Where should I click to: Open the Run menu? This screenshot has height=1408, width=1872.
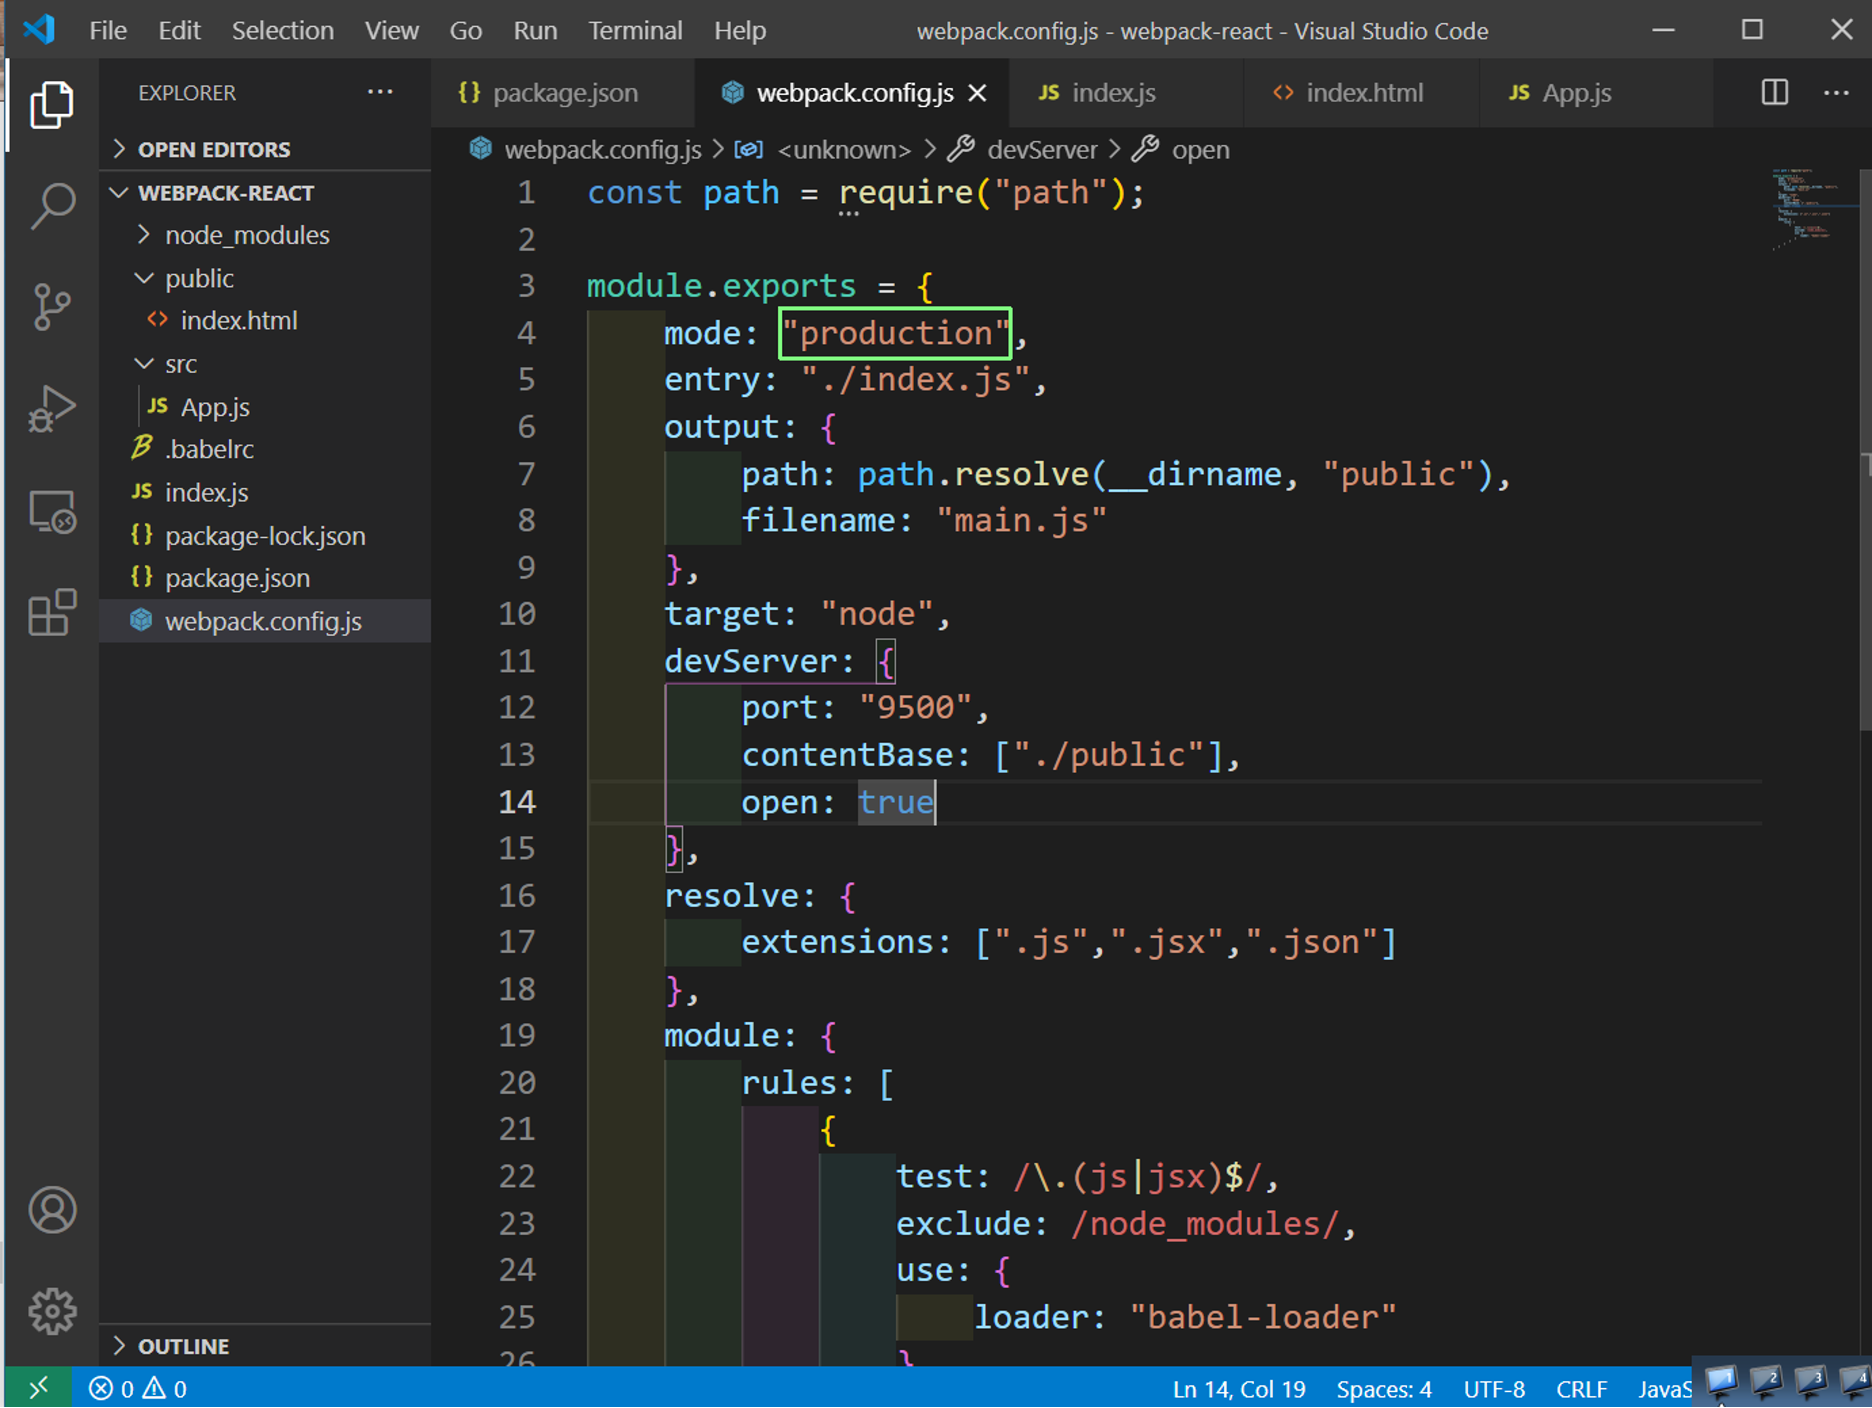tap(535, 31)
